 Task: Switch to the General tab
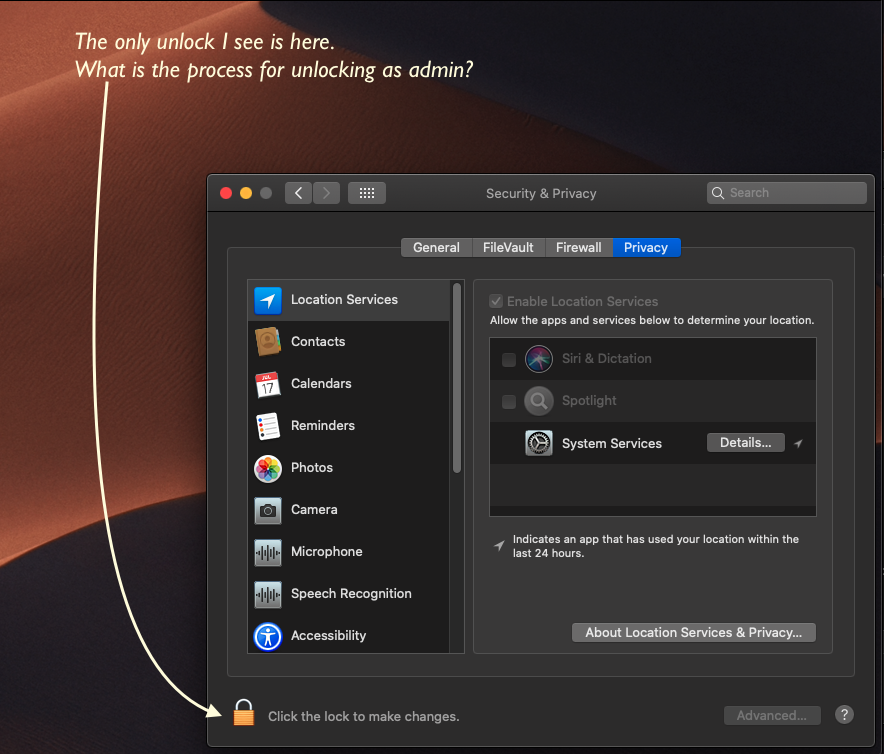436,248
